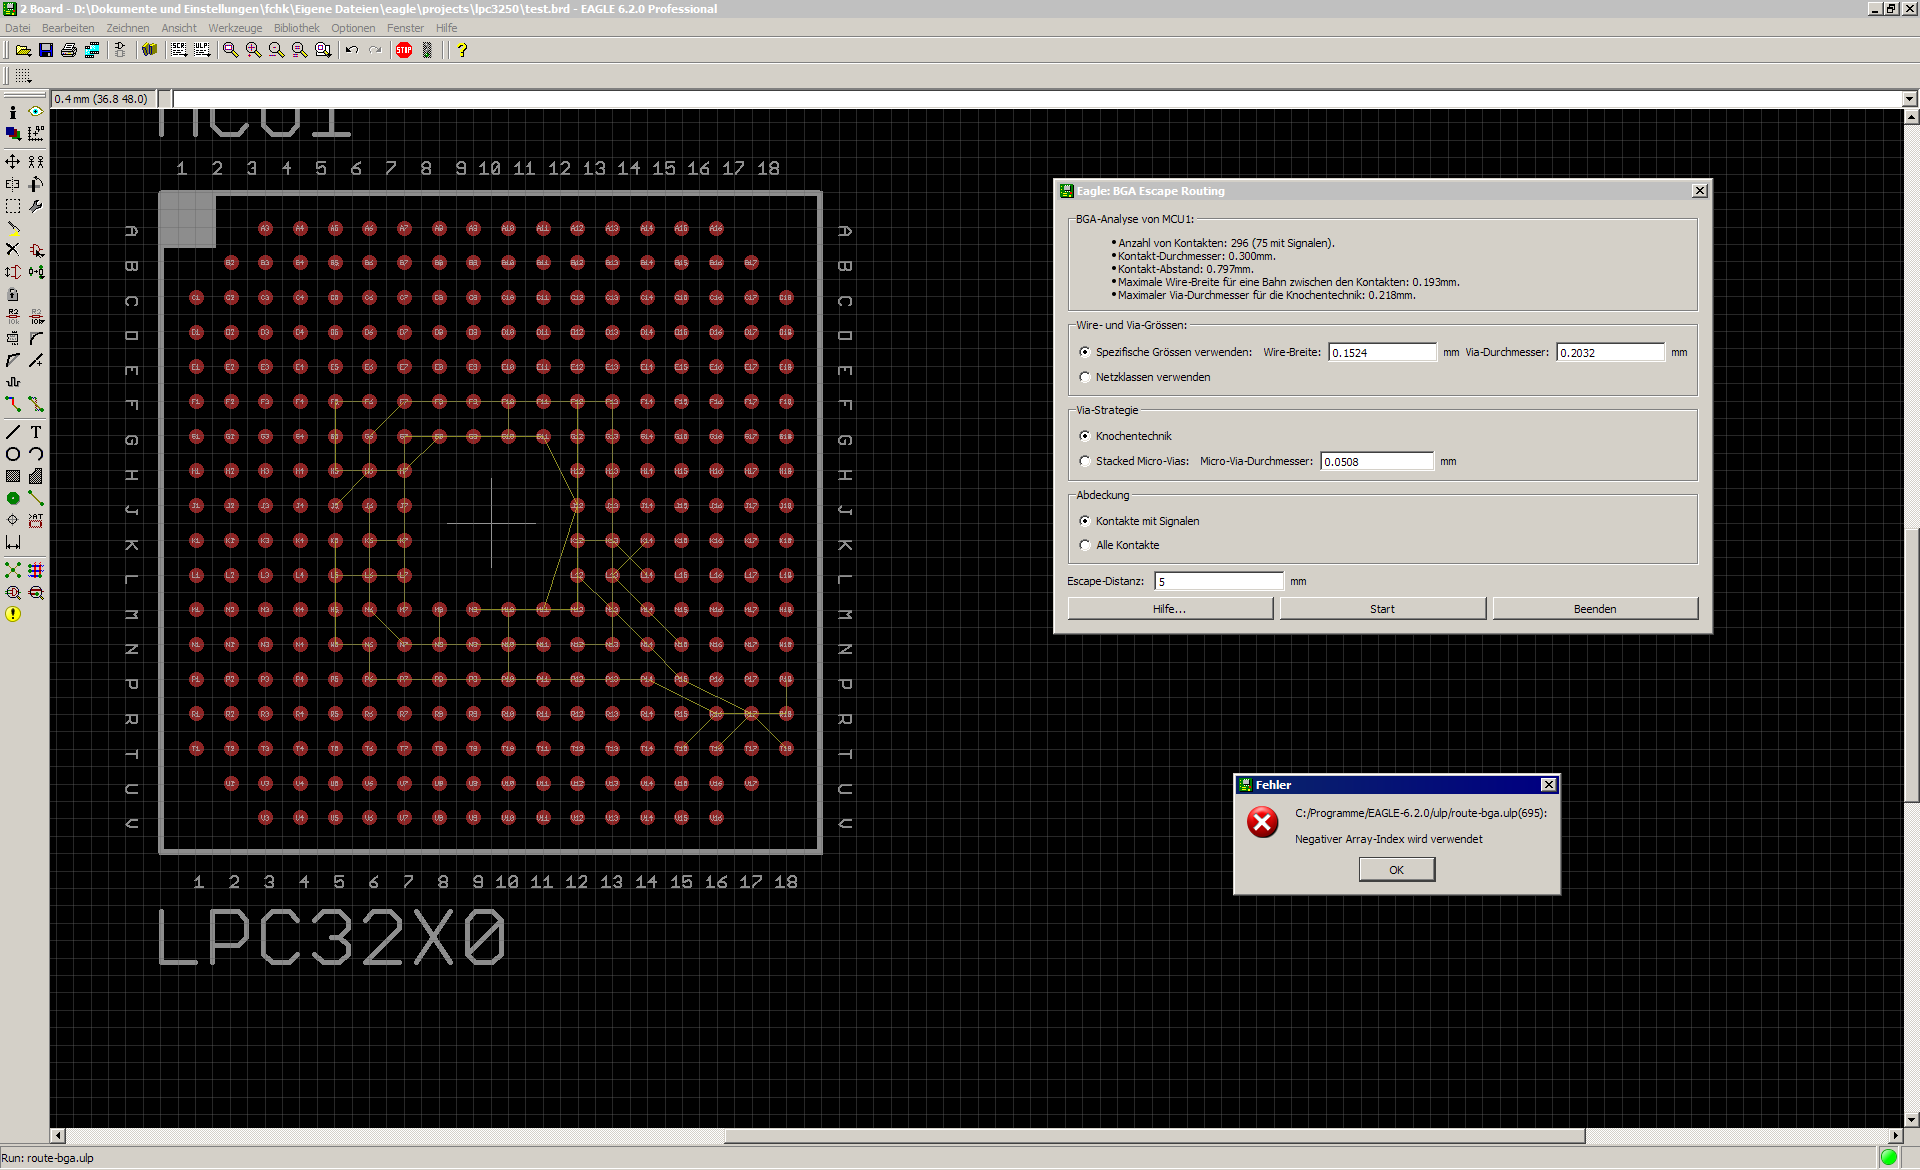Open help with the yellow question mark

click(462, 50)
